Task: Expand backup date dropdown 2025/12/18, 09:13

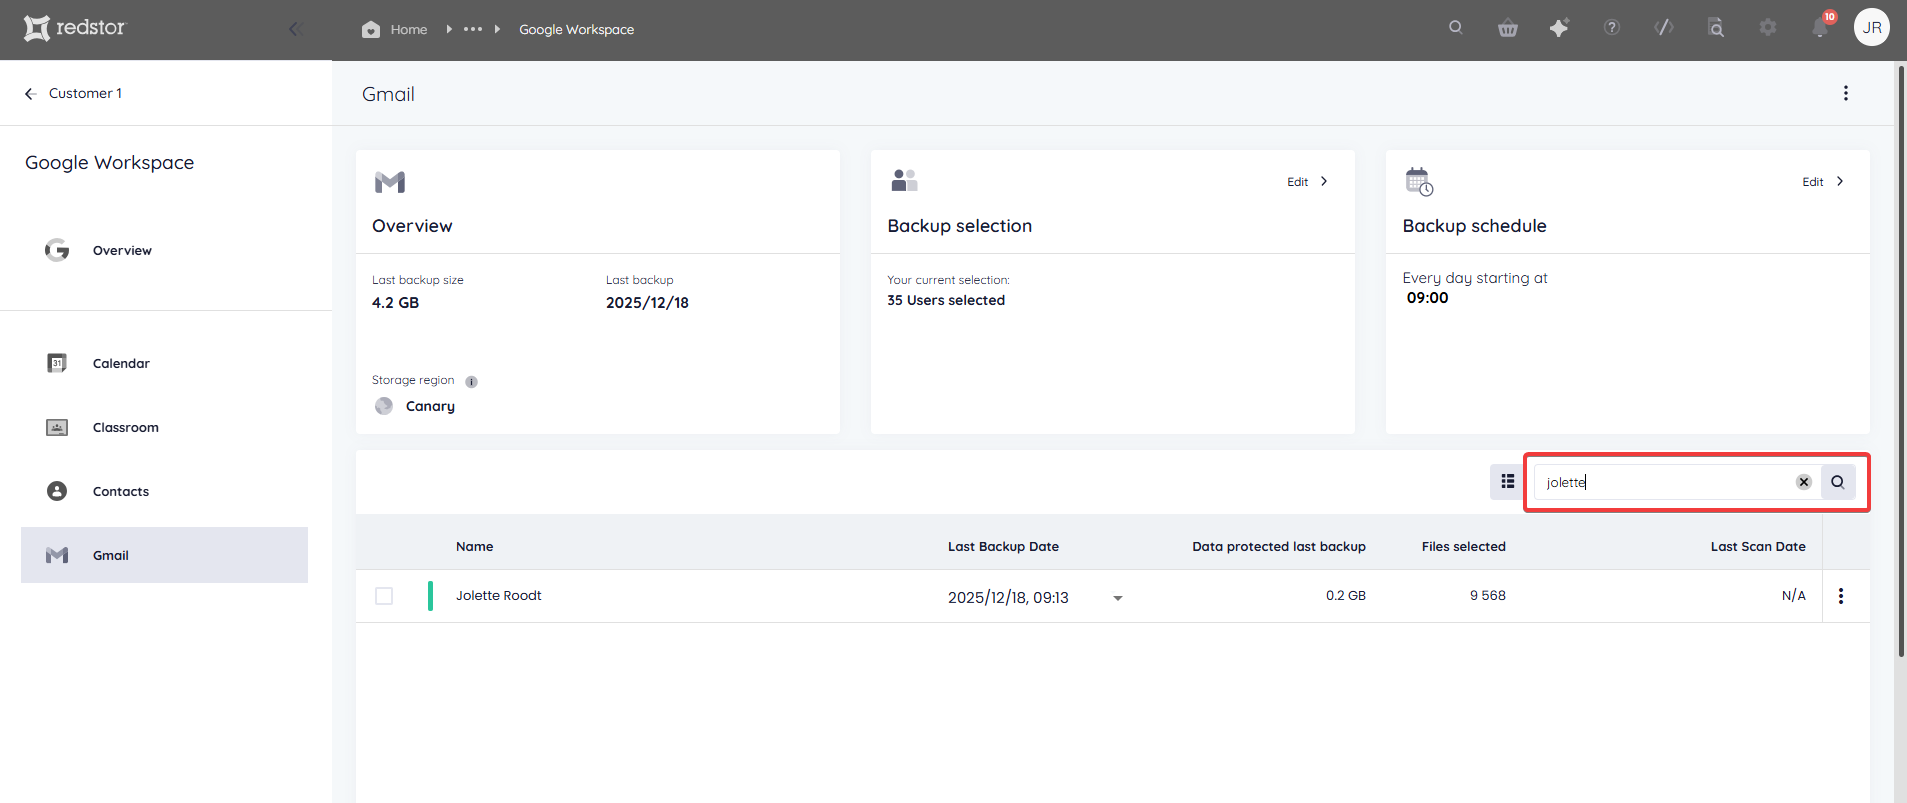Action: tap(1118, 598)
